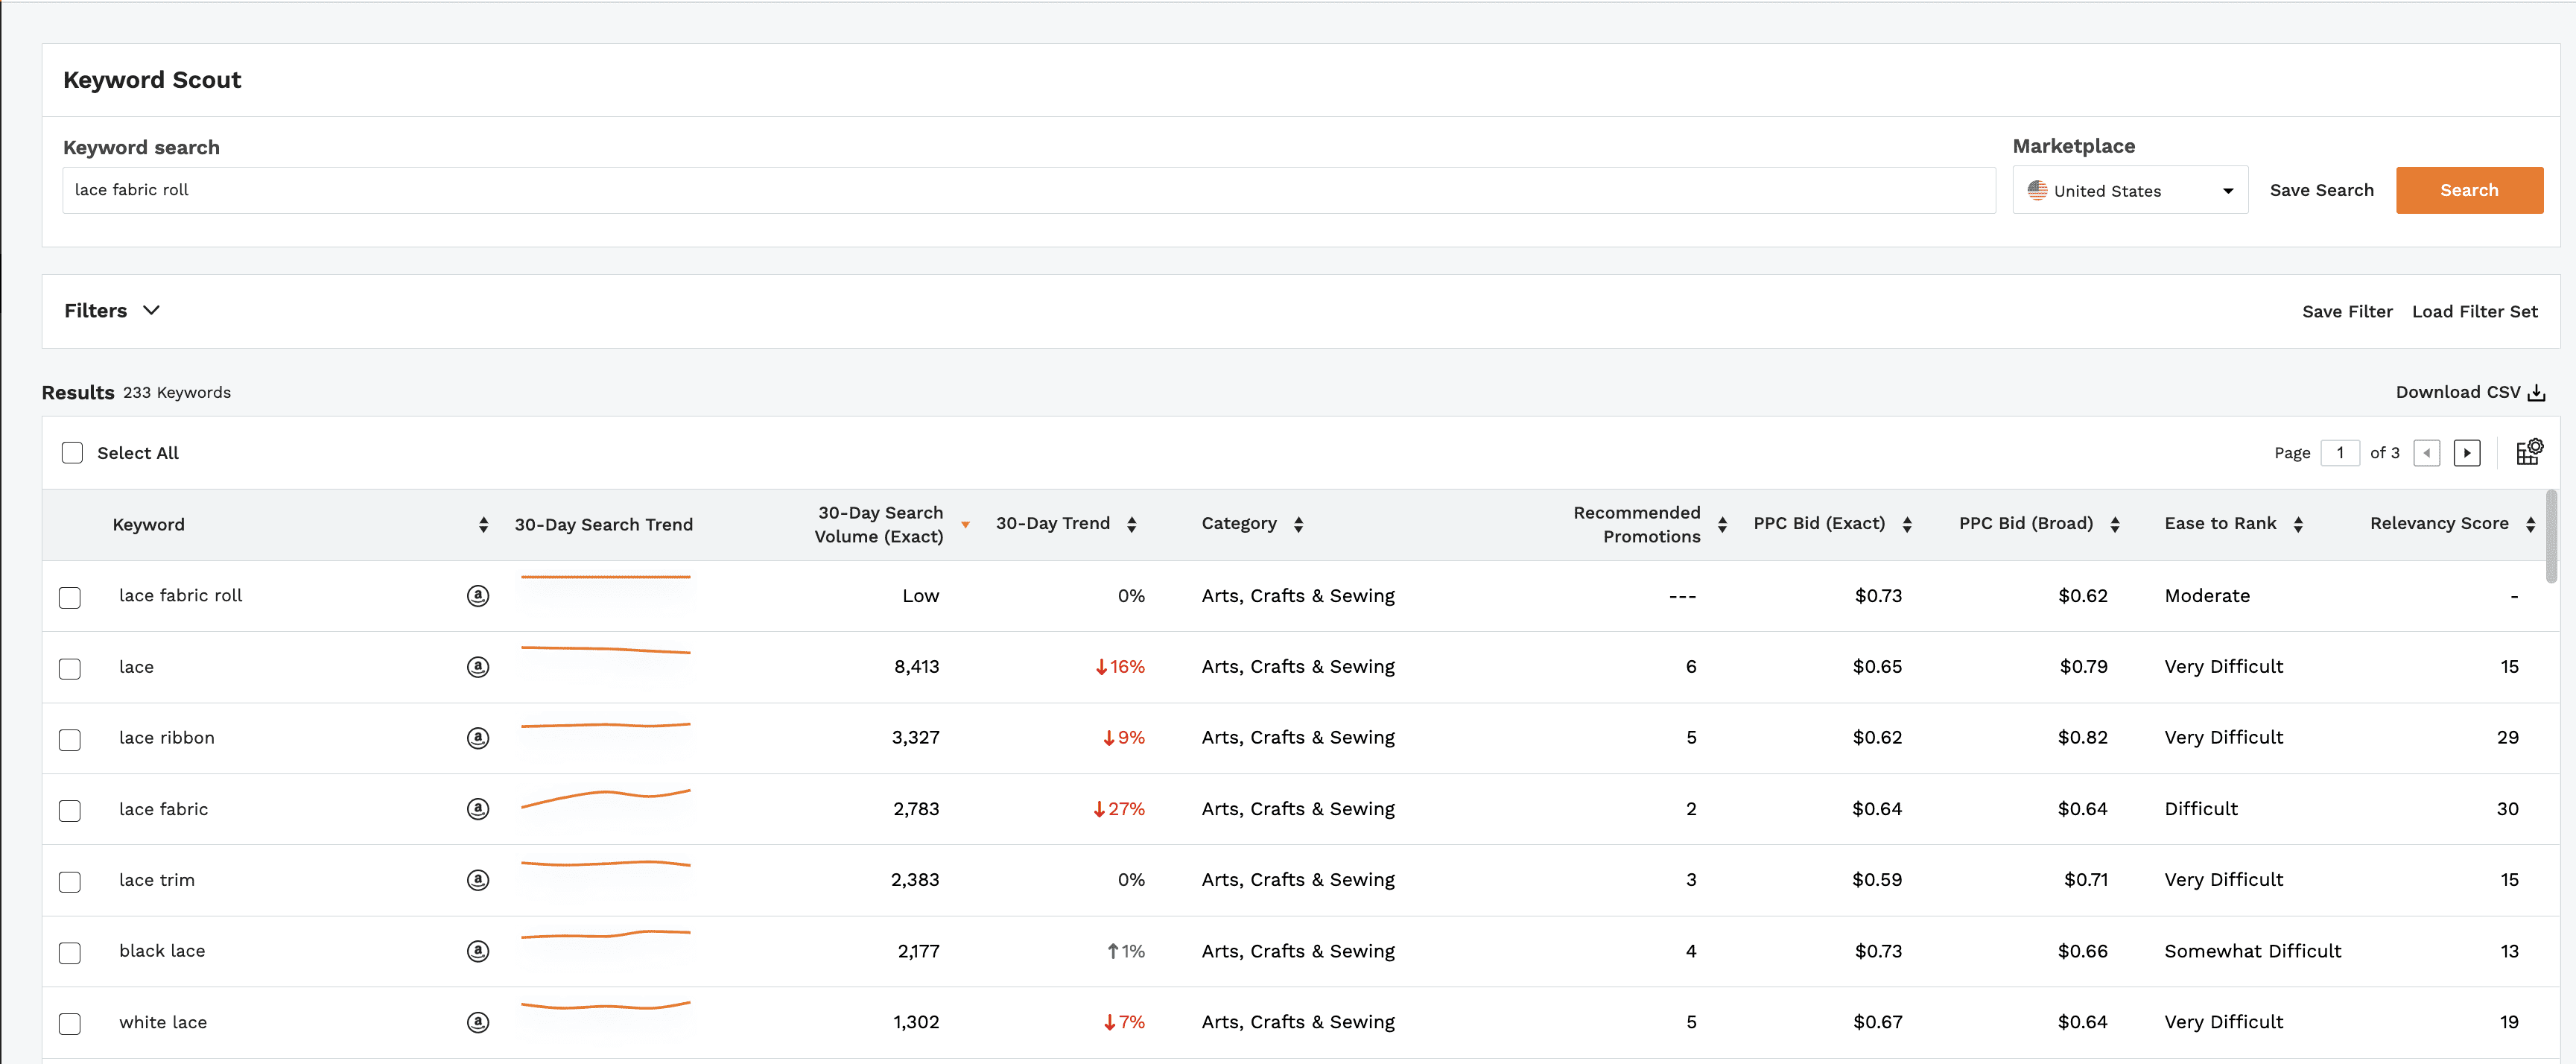Tick the Select All checkbox

pos(72,453)
